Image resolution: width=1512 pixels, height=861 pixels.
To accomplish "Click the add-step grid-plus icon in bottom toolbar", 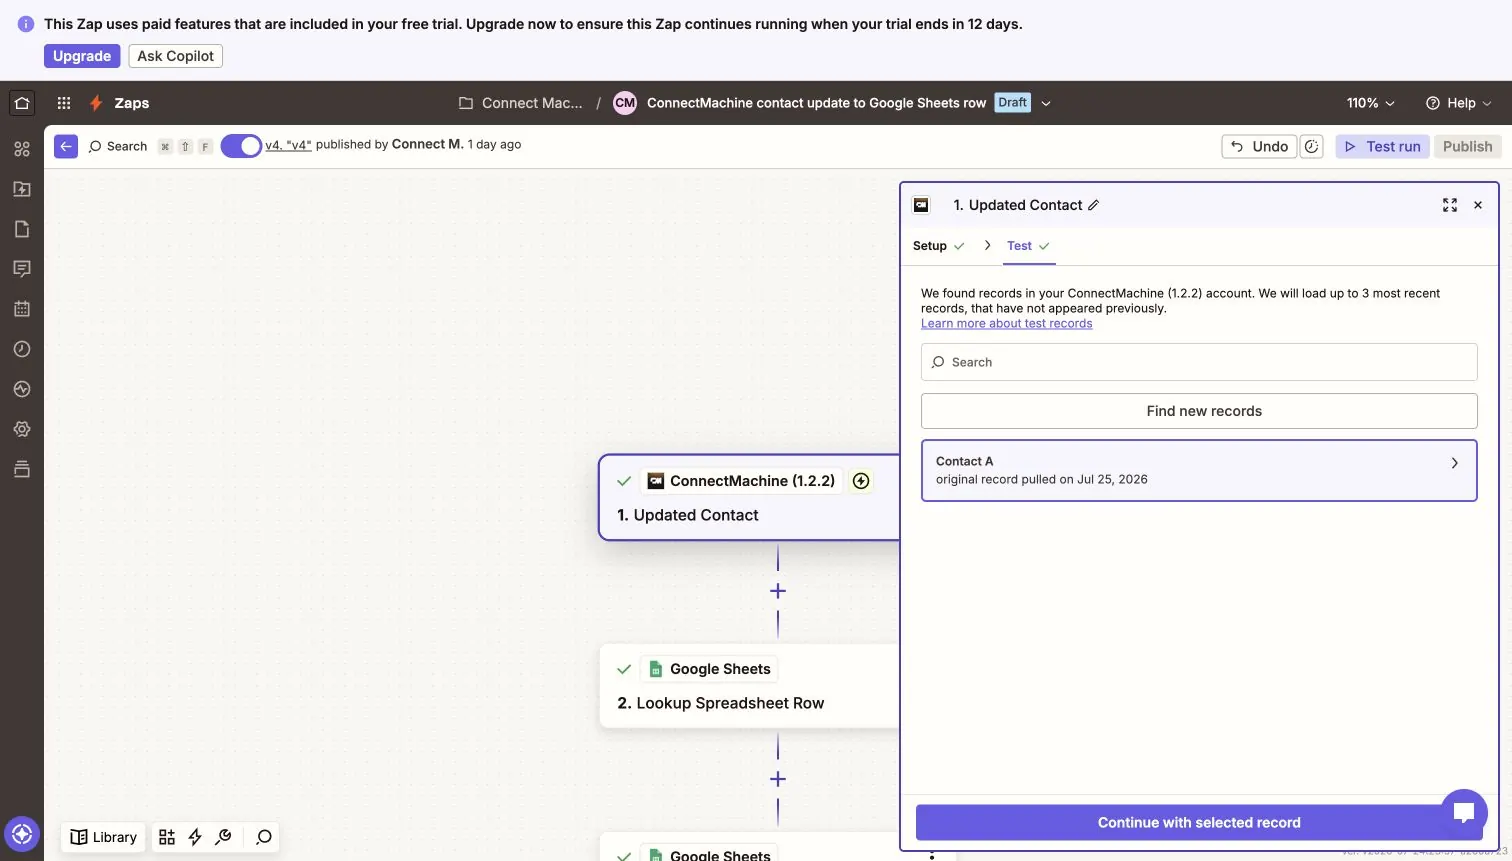I will (167, 837).
